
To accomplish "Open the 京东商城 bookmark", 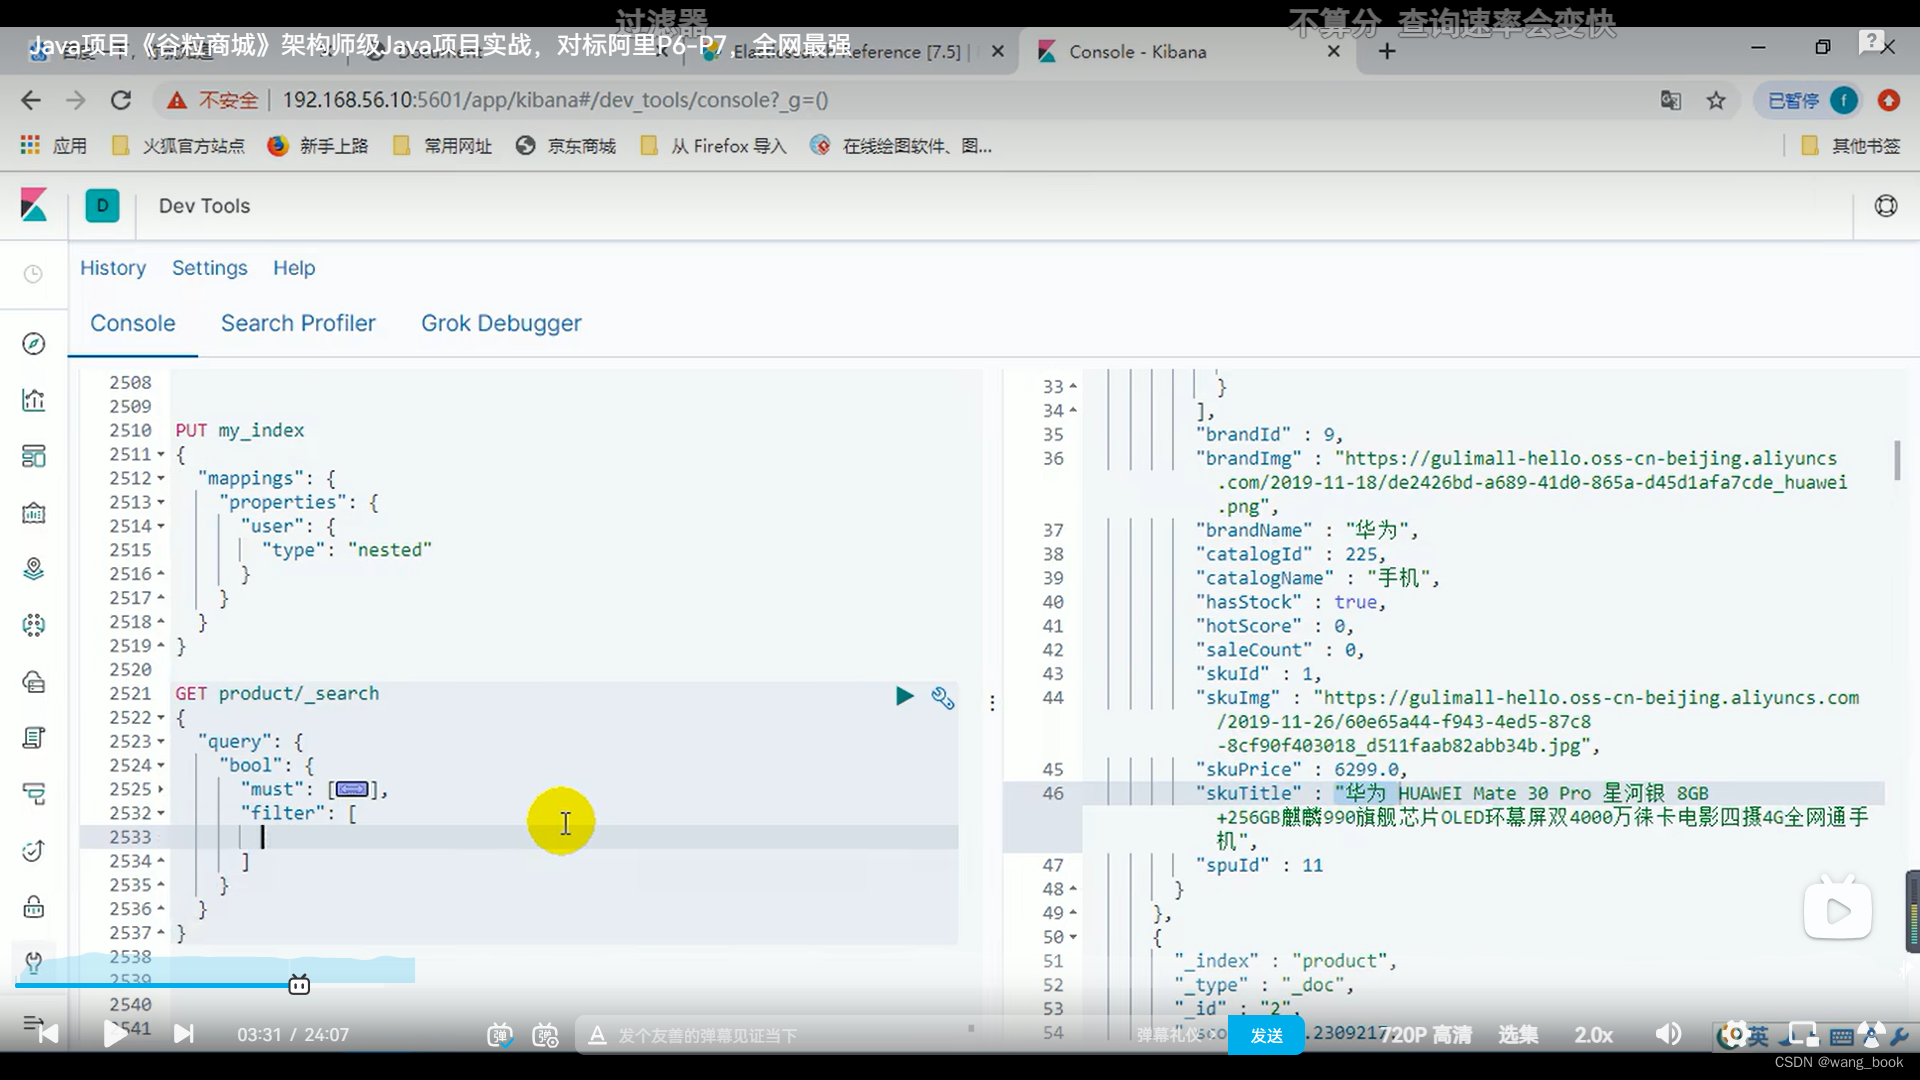I will (566, 146).
